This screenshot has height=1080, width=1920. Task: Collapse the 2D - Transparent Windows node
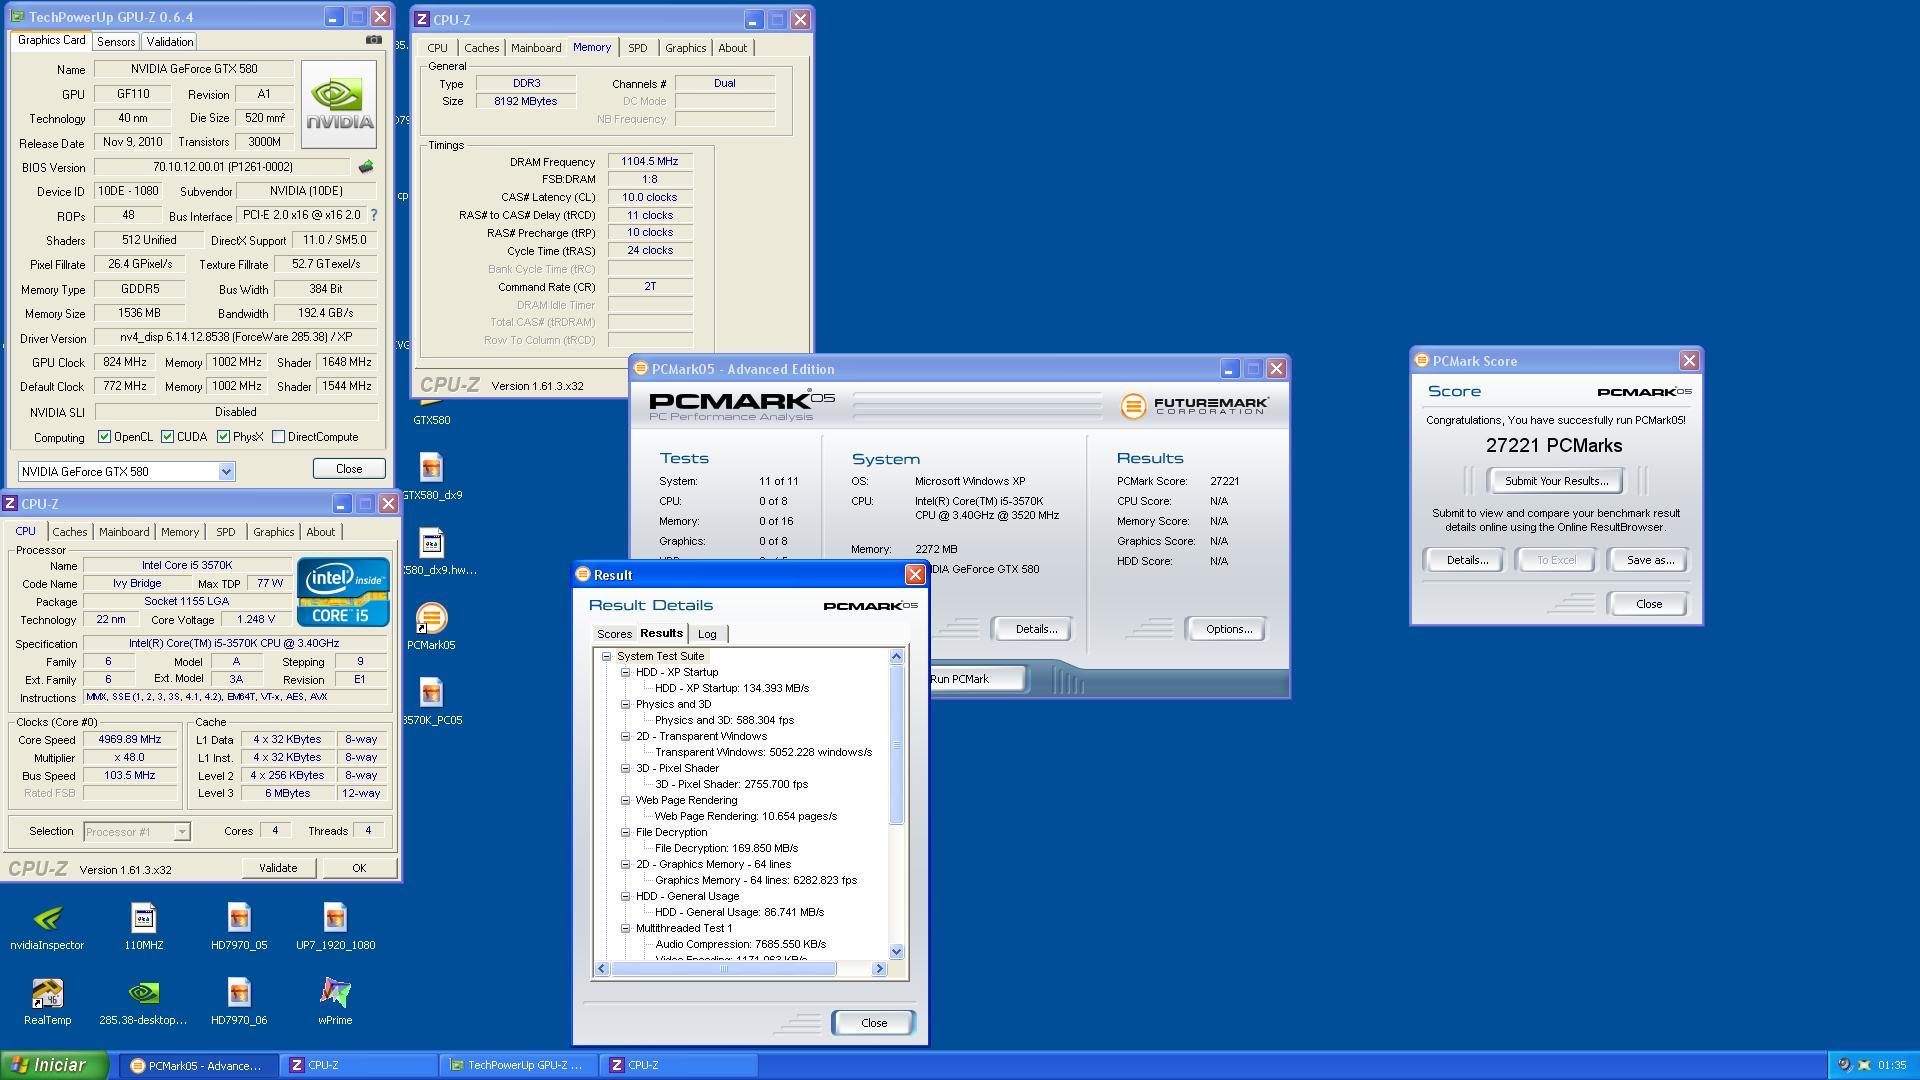pos(625,737)
